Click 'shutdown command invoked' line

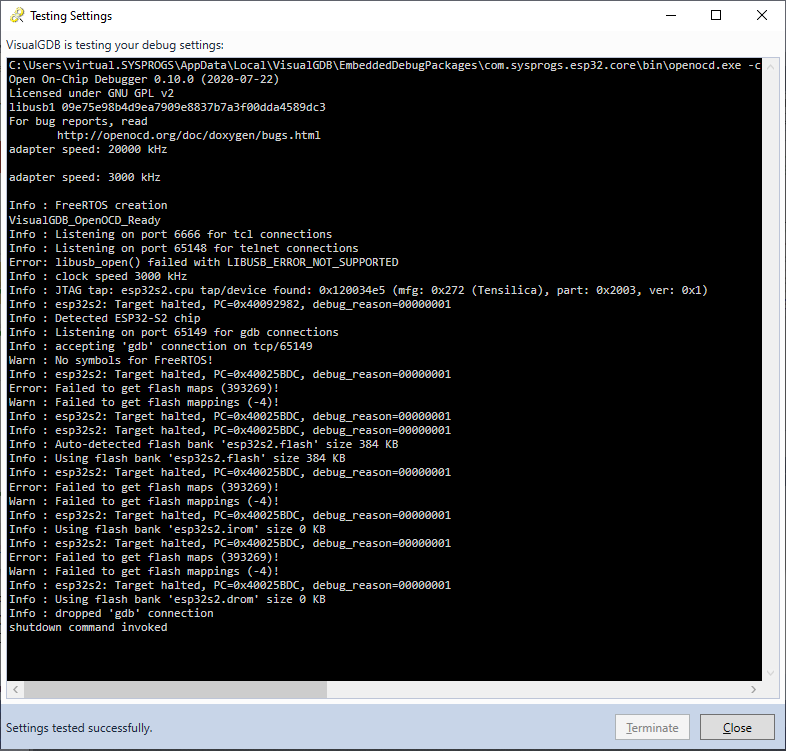(x=88, y=628)
